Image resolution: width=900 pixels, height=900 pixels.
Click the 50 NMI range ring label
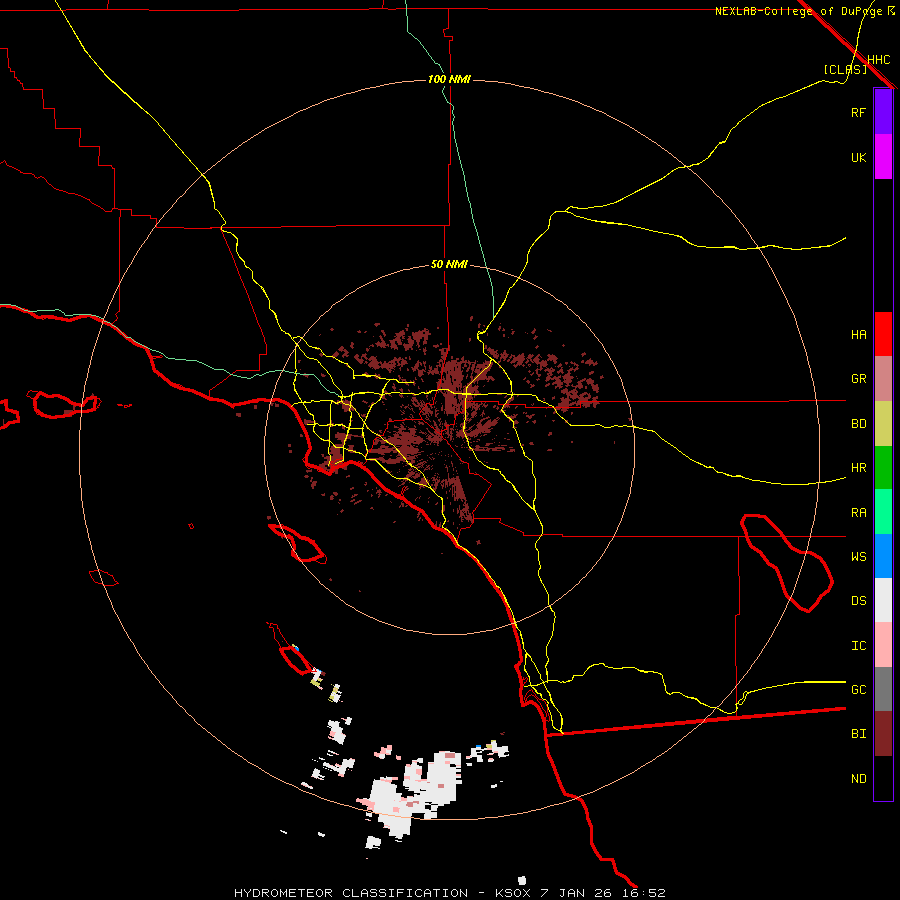pyautogui.click(x=449, y=264)
